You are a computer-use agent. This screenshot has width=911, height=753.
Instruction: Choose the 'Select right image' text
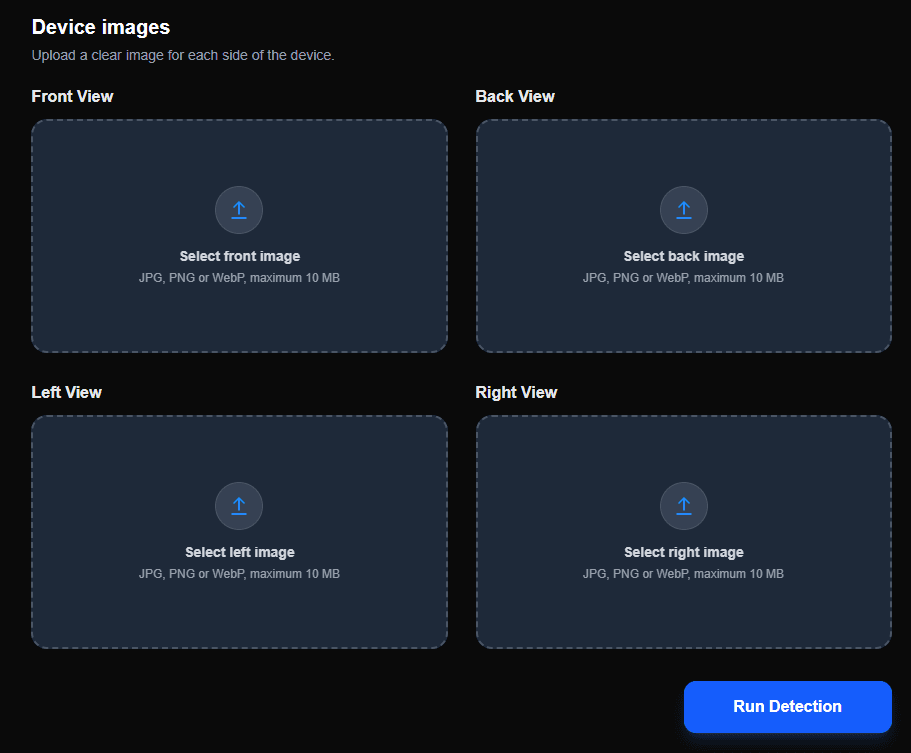coord(684,552)
